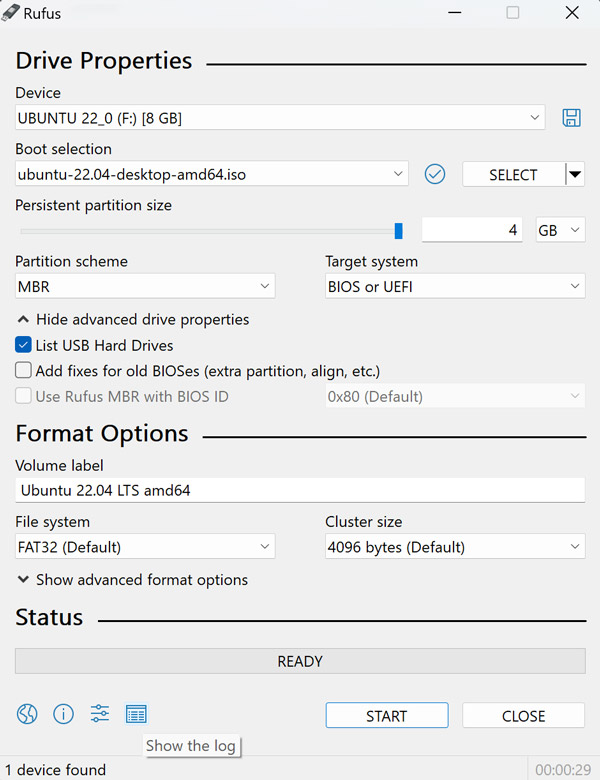Click the save drive image disk icon
This screenshot has width=600, height=780.
click(x=571, y=118)
